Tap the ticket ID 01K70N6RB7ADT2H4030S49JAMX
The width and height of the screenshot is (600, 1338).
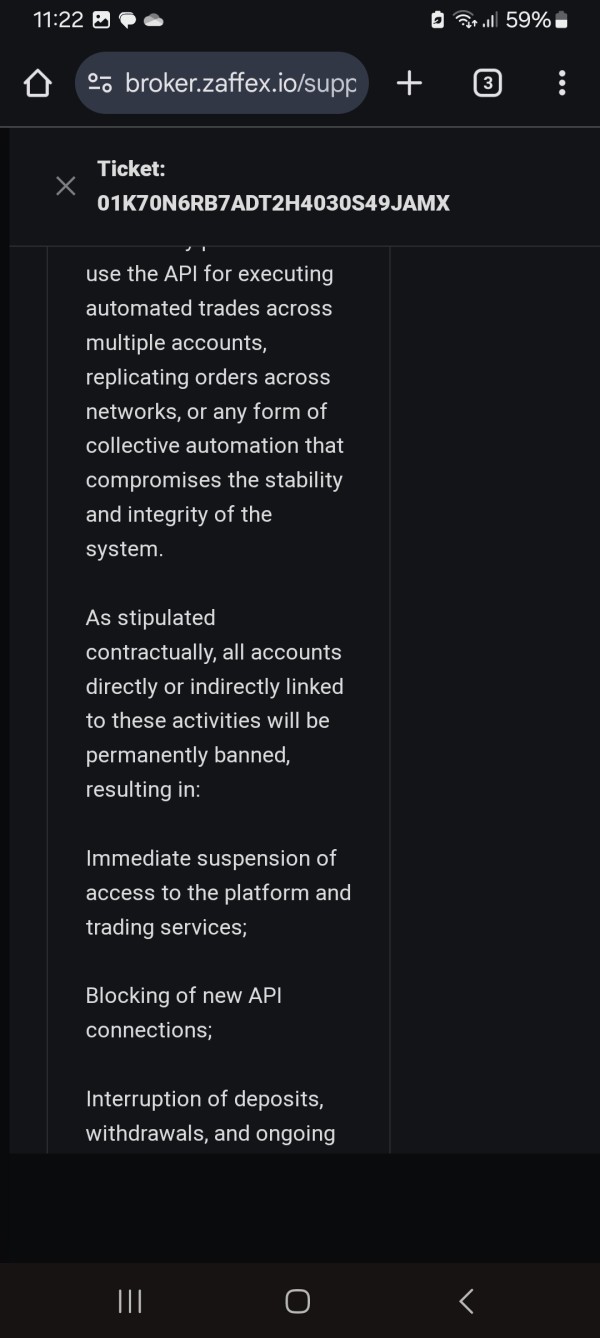[273, 203]
